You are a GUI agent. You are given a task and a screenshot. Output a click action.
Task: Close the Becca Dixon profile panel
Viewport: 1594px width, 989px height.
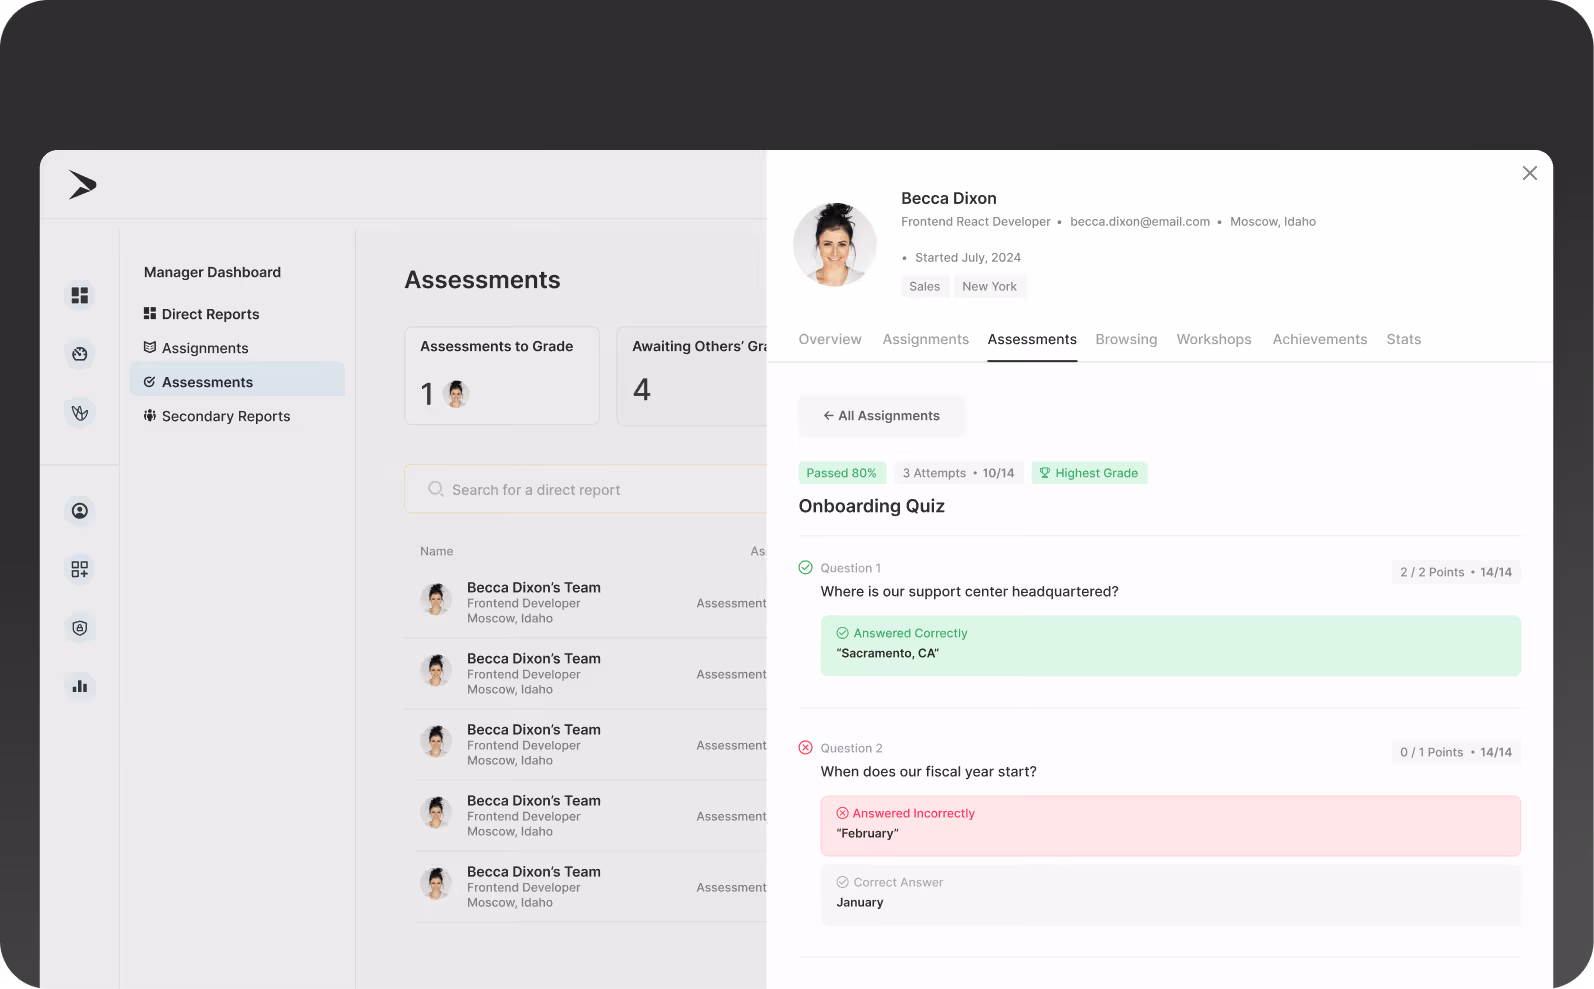[x=1529, y=173]
